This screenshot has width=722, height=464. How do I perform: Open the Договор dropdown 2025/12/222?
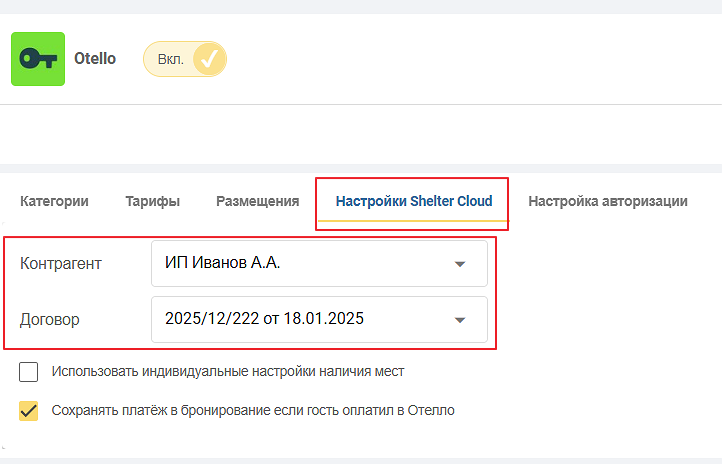pyautogui.click(x=319, y=319)
